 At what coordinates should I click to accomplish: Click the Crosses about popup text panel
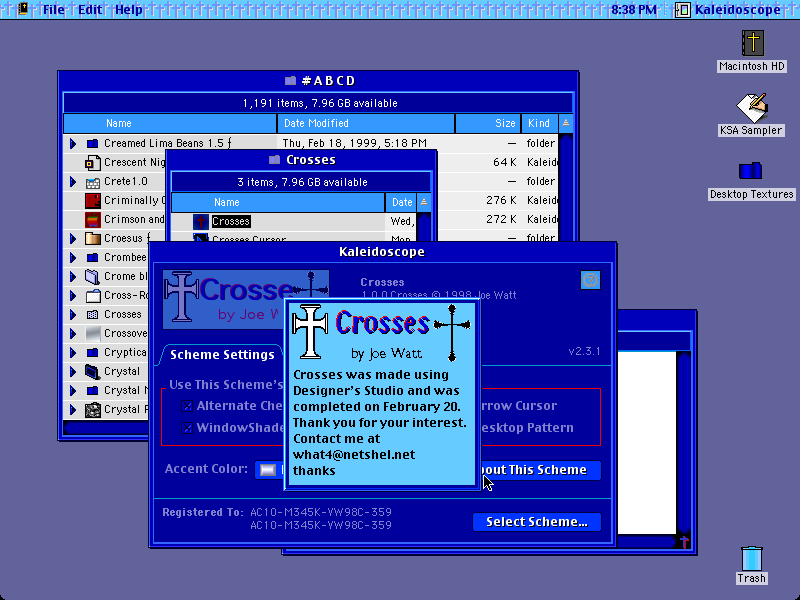382,395
